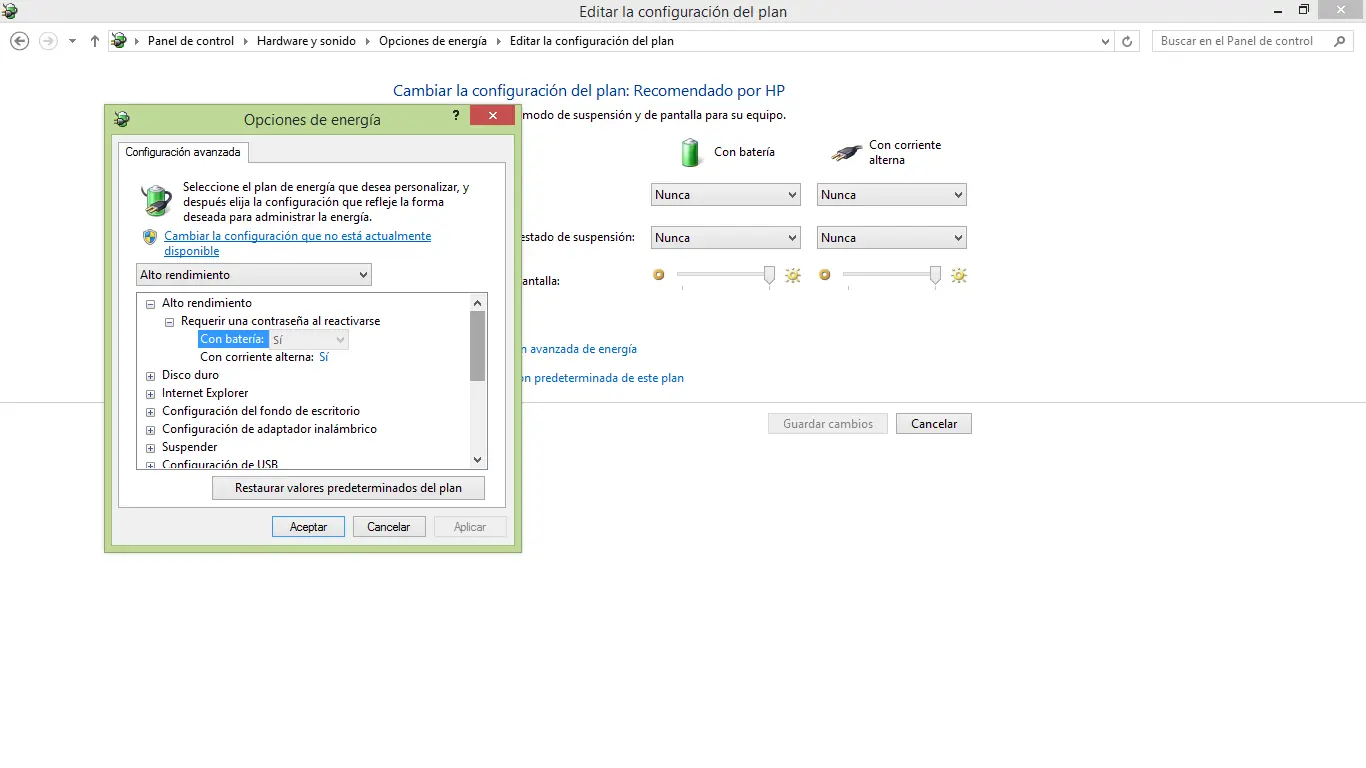This screenshot has height=768, width=1366.
Task: Click the bright sun icon for battery slider
Action: [x=793, y=275]
